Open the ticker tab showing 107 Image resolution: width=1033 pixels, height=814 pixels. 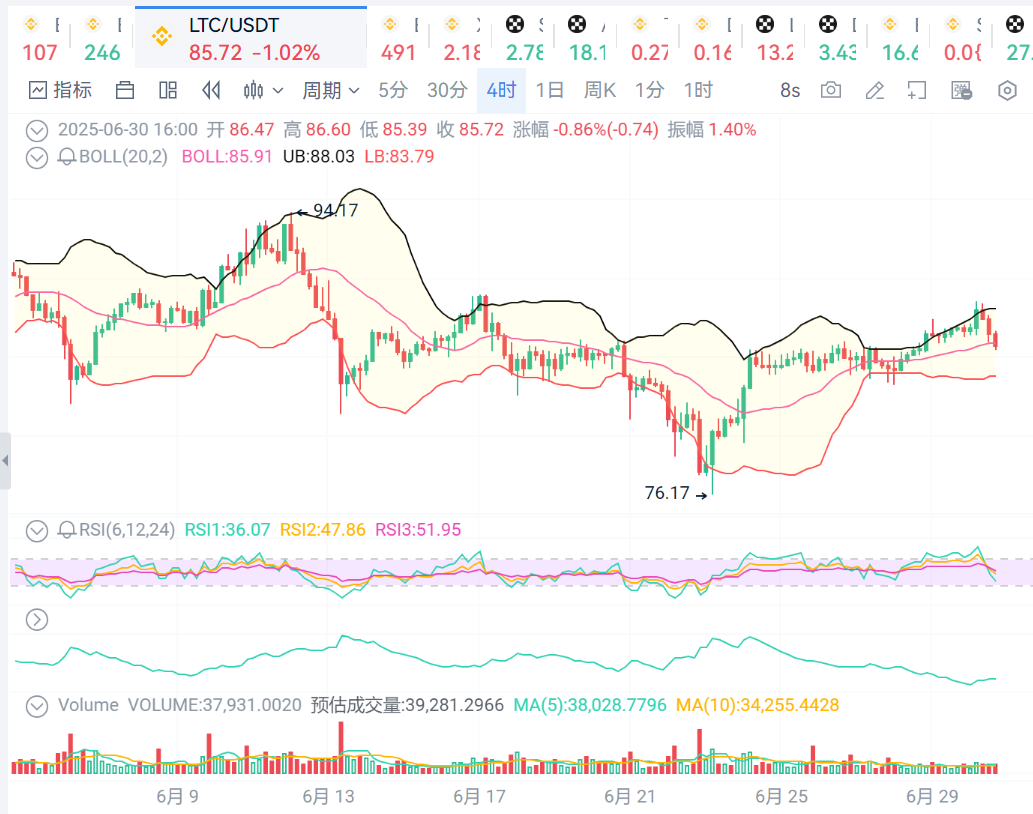(x=41, y=40)
